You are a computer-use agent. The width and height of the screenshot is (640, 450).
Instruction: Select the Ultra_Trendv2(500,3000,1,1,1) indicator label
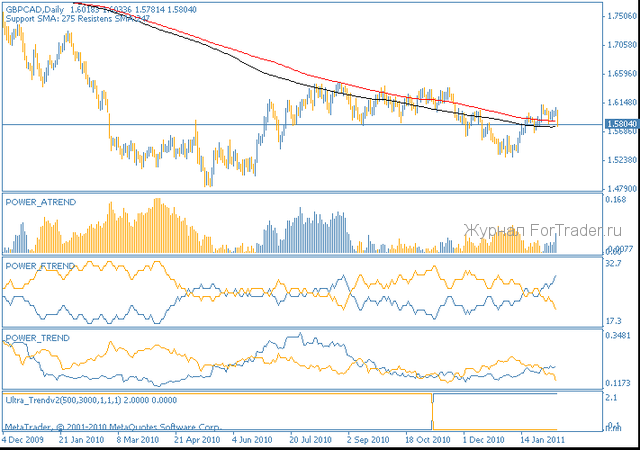tap(63, 400)
